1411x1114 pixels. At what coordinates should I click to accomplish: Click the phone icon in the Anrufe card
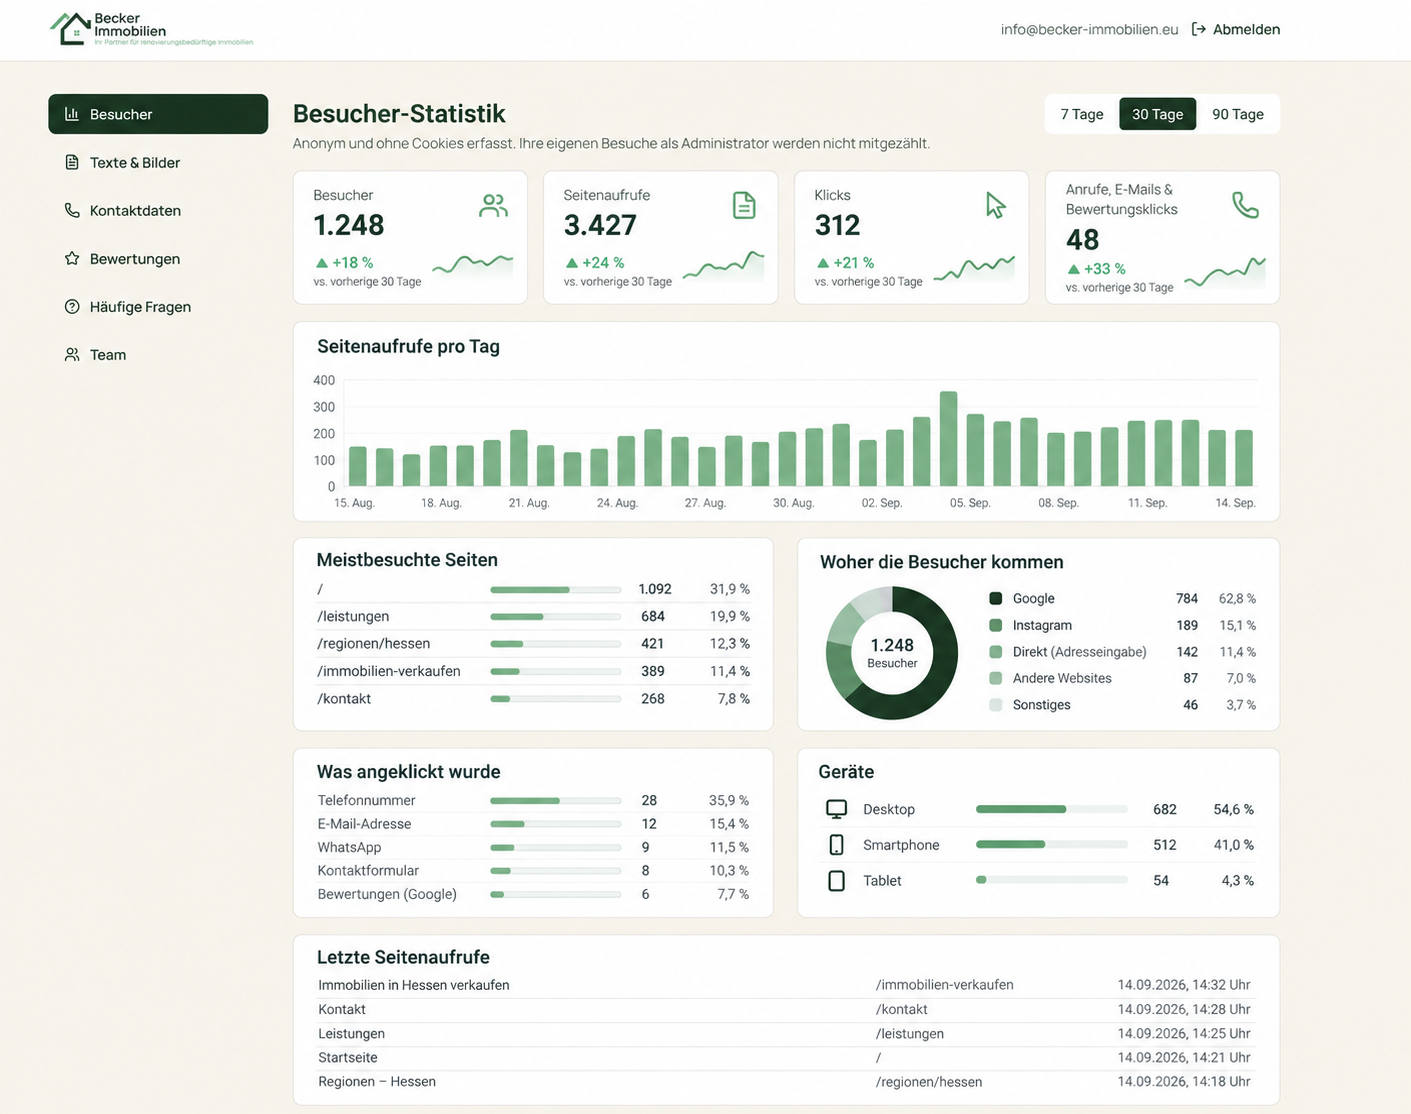pos(1245,205)
